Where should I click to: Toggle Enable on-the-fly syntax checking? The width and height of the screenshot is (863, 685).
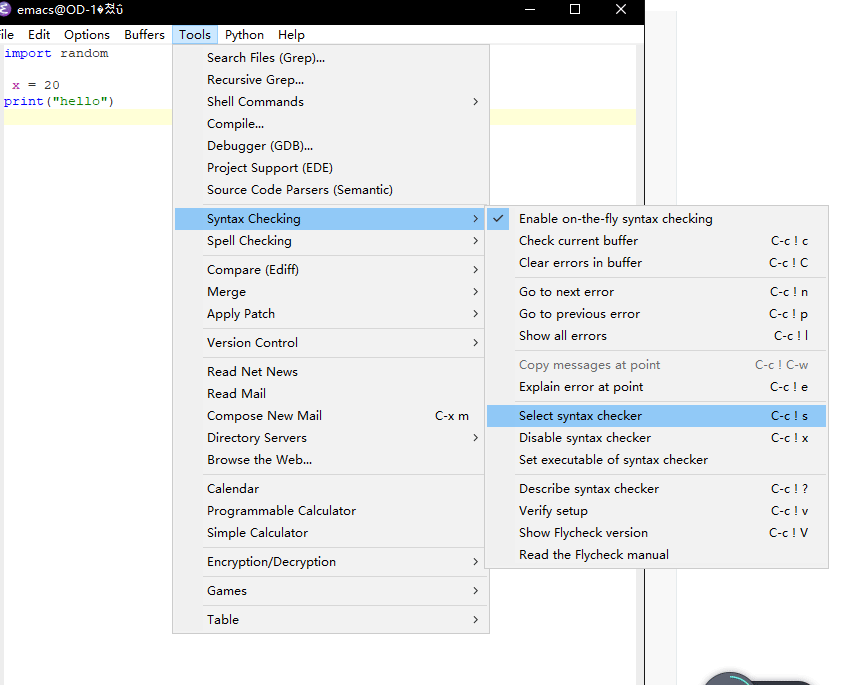(x=615, y=219)
